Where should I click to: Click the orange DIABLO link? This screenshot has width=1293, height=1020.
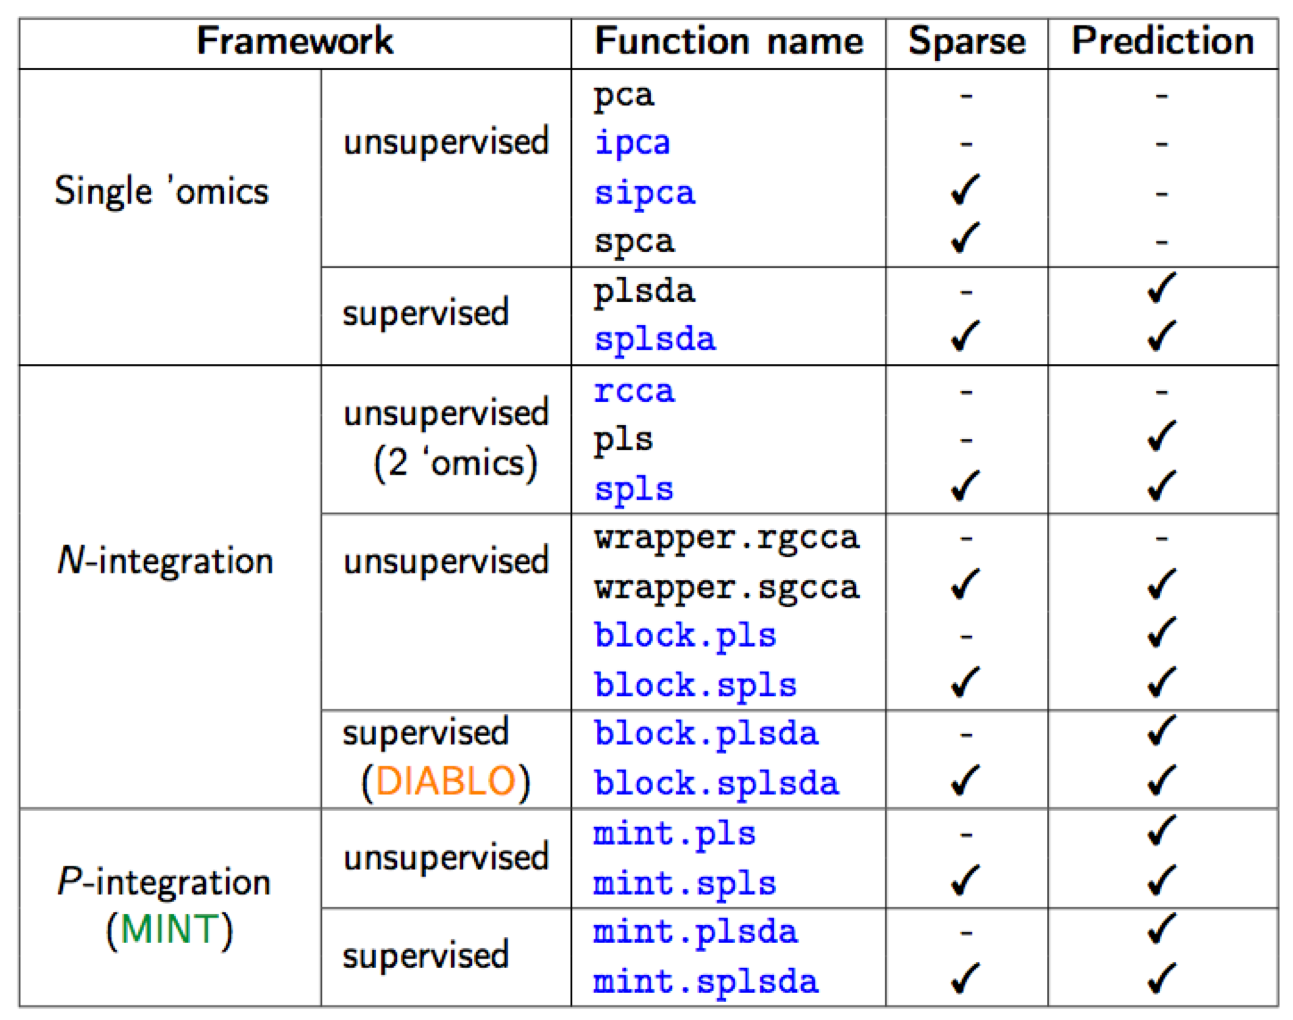tap(446, 781)
